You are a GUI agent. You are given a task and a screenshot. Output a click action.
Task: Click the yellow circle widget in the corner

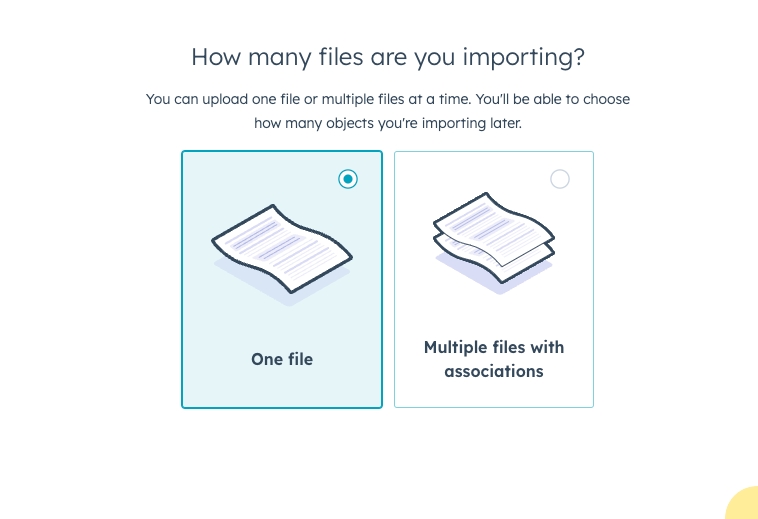coord(742,504)
